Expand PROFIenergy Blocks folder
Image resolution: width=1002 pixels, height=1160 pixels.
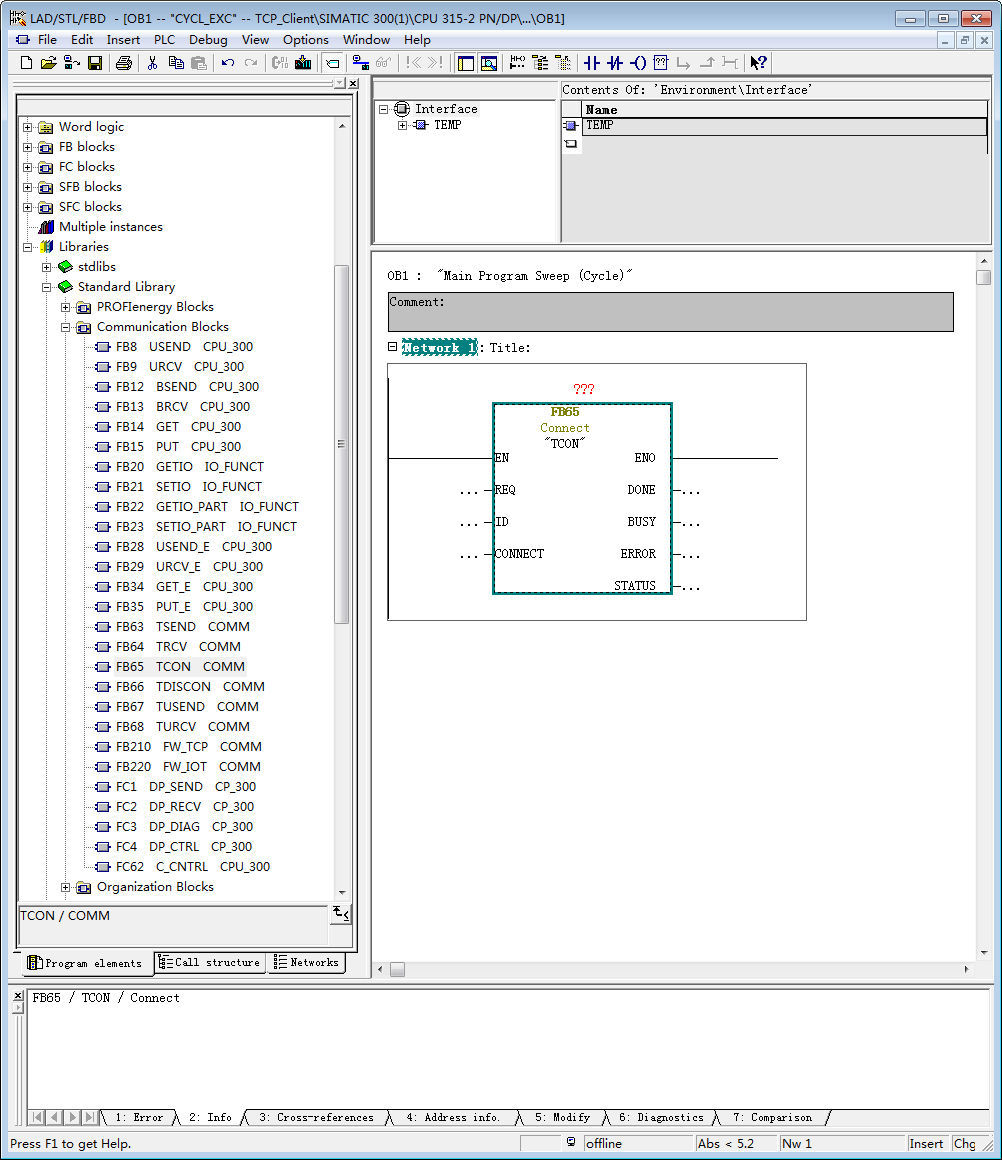point(65,307)
